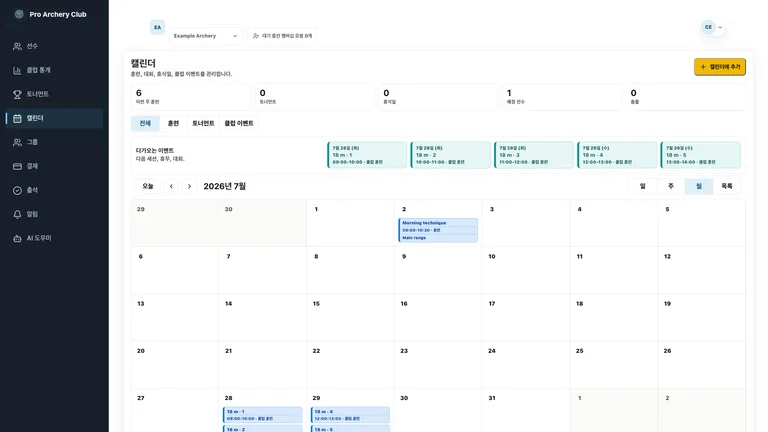Click the EA club avatar badge
This screenshot has height=432, width=768.
coord(157,27)
